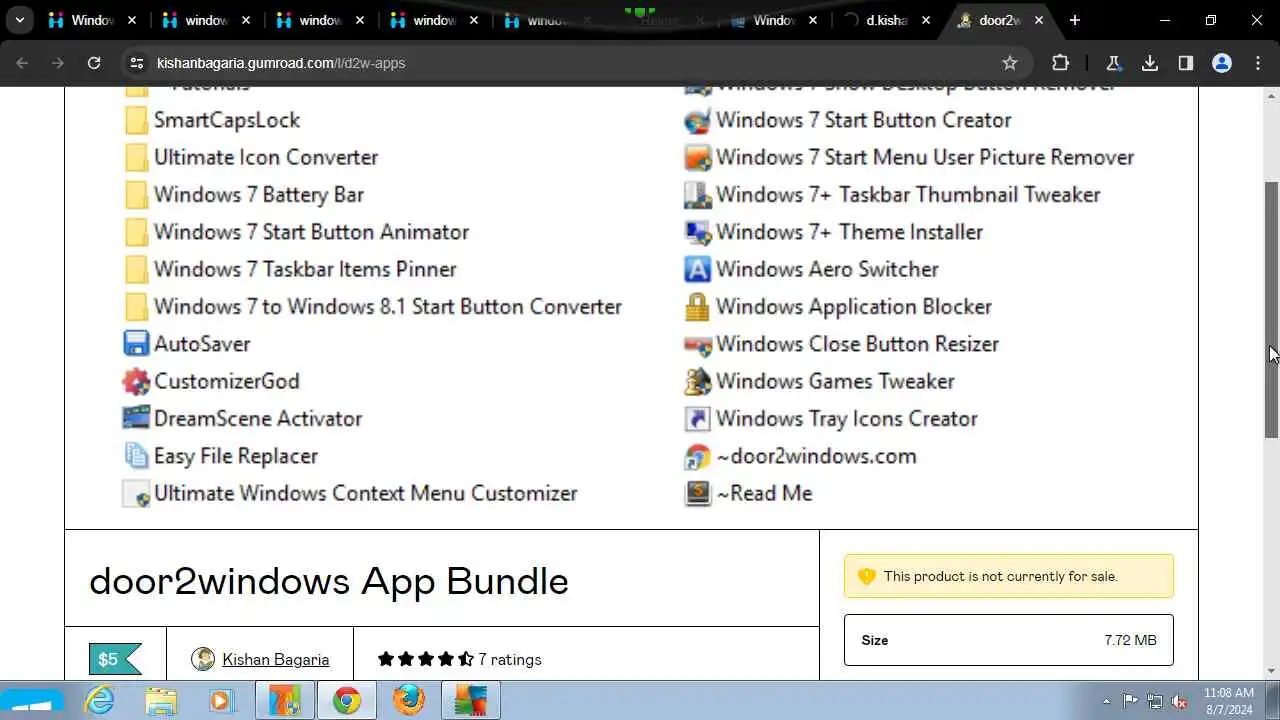Open Firefox from the taskbar
1280x720 pixels.
(409, 701)
